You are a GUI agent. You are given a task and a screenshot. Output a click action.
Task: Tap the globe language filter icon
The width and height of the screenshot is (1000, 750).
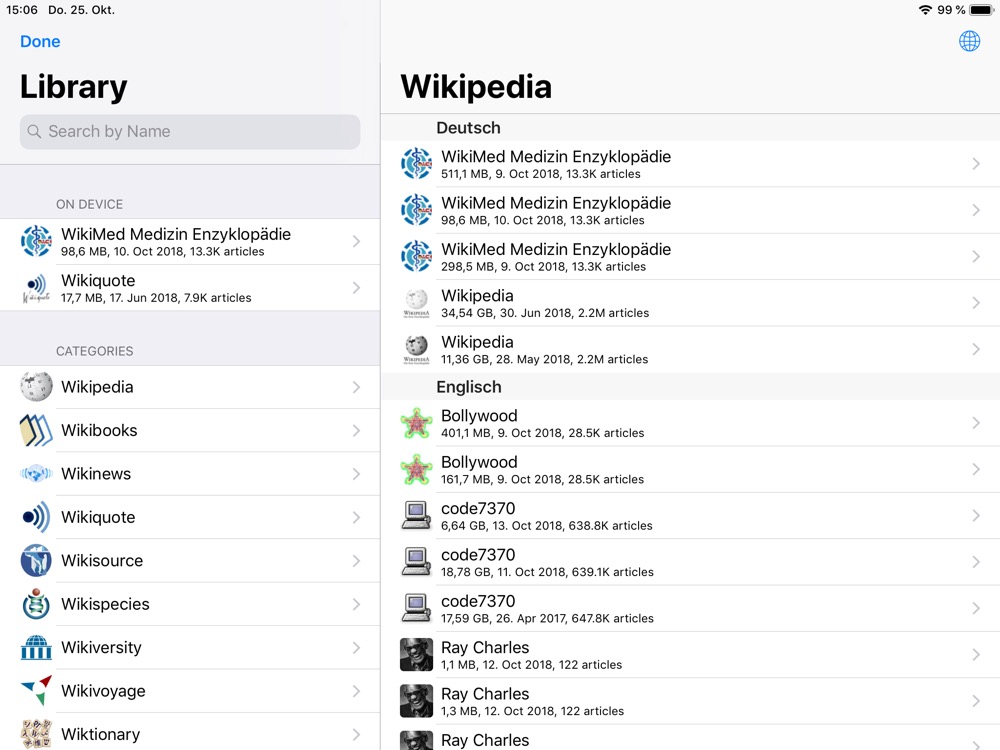[x=969, y=41]
